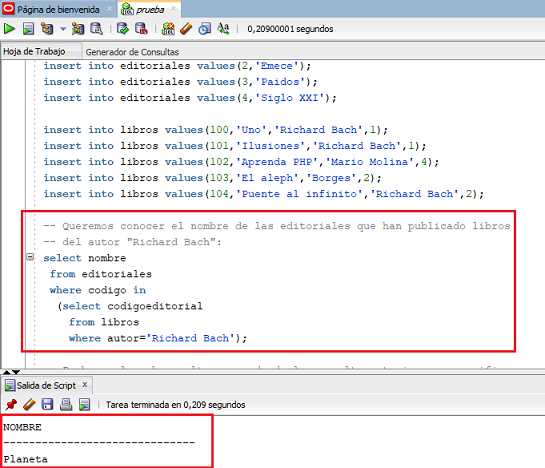545x468 pixels.
Task: Clear the worksheet with the eraser icon
Action: pos(186,29)
